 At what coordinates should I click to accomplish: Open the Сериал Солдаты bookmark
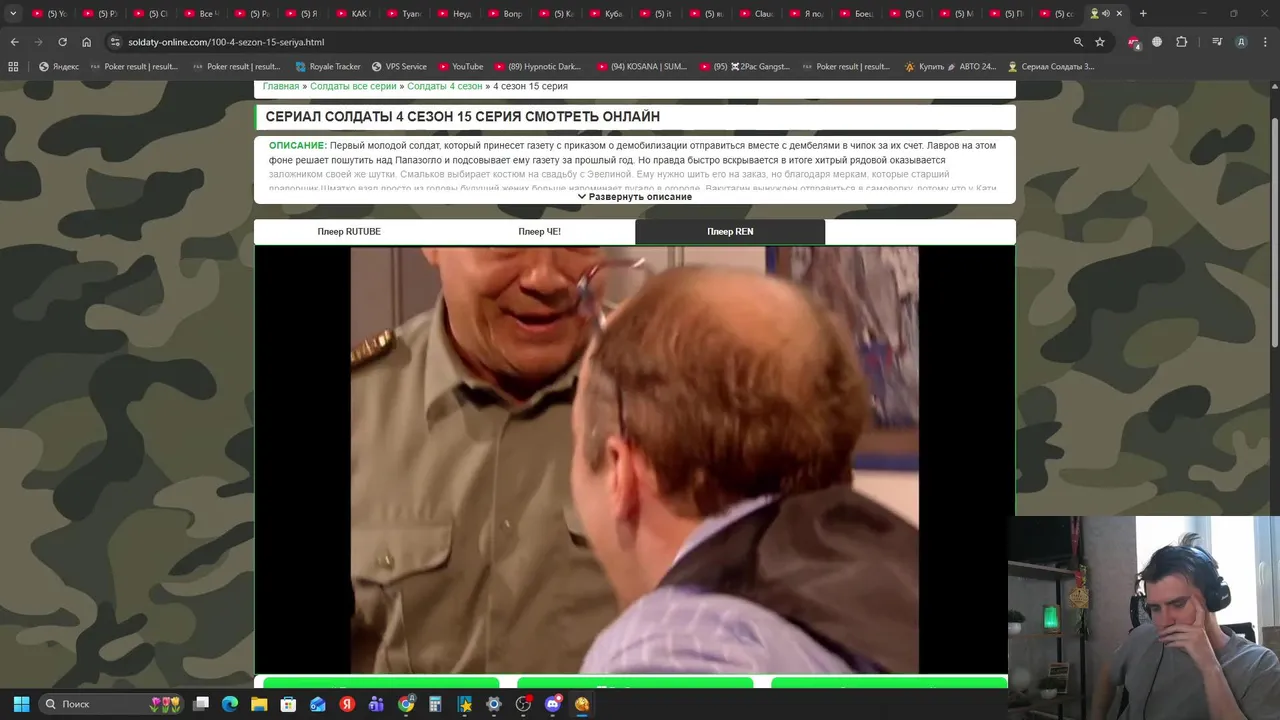coord(1051,67)
